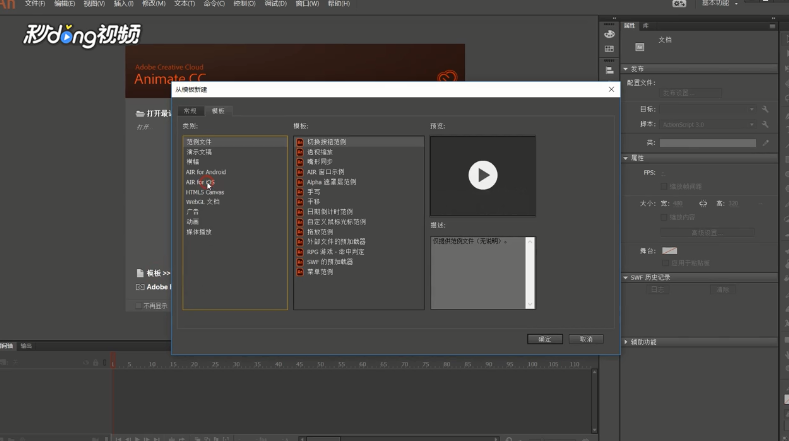Click the 类 class name input field

tap(708, 143)
